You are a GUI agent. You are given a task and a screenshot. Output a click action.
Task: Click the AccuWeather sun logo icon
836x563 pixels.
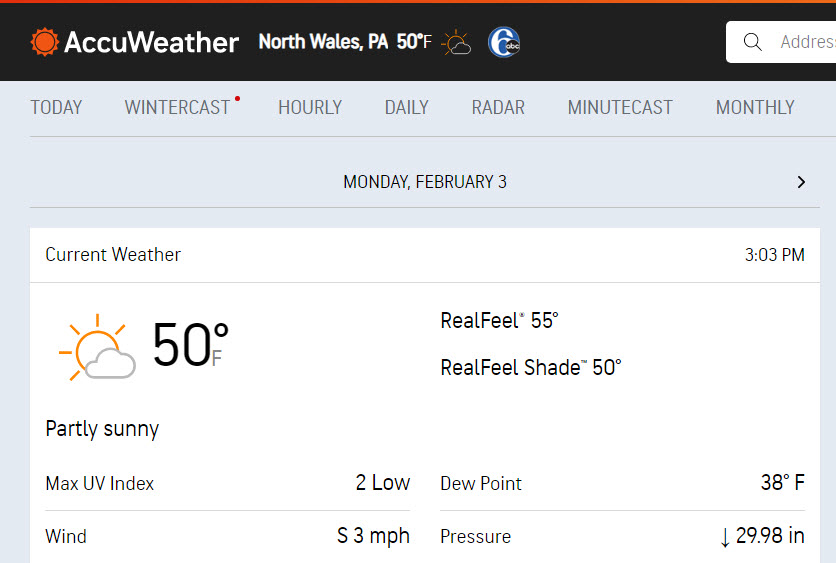pos(44,42)
